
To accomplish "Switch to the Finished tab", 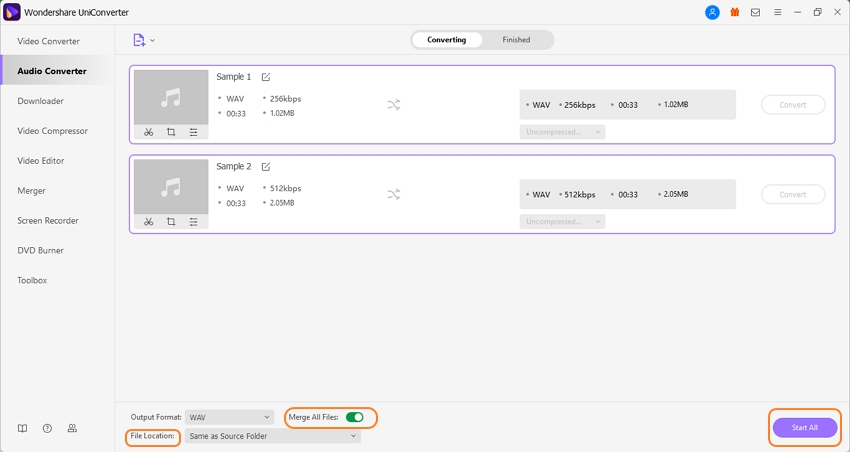I will (x=516, y=40).
